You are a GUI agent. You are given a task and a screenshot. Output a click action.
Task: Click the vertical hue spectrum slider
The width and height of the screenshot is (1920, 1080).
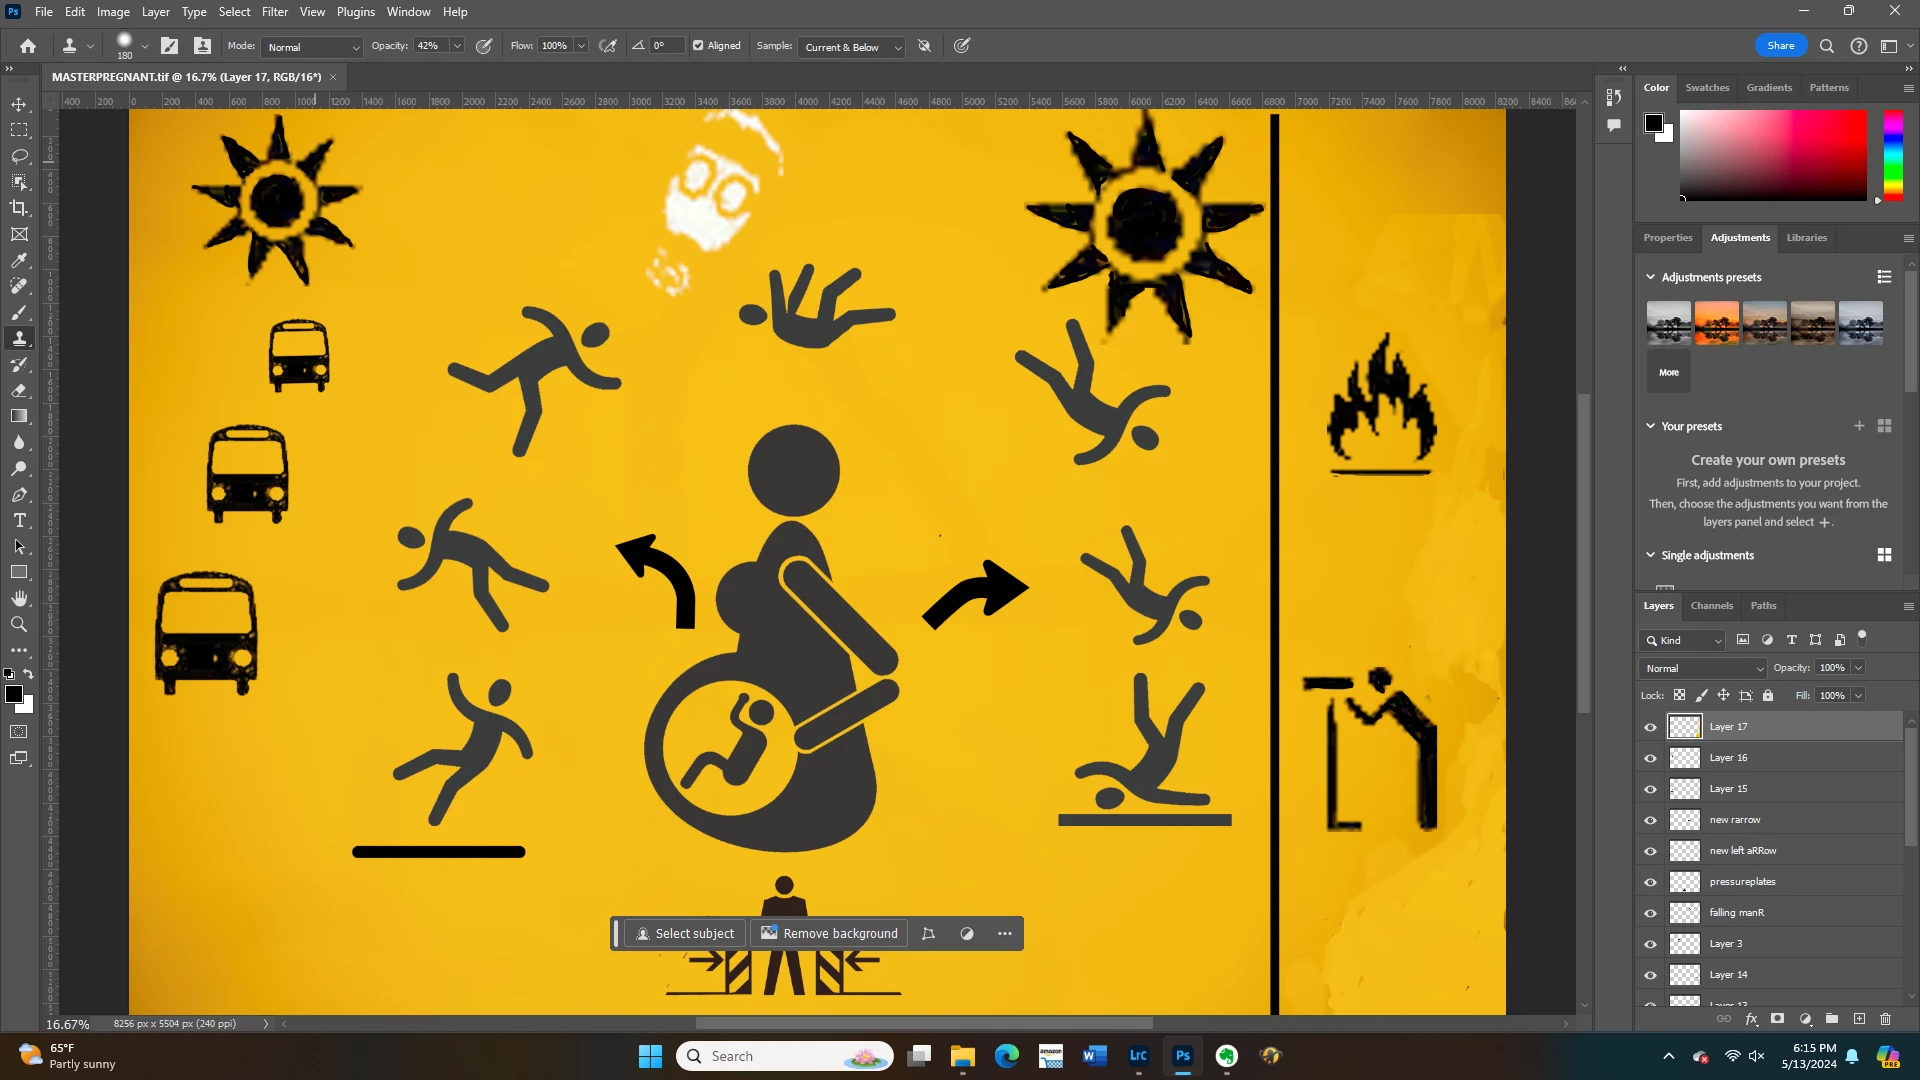(x=1893, y=155)
